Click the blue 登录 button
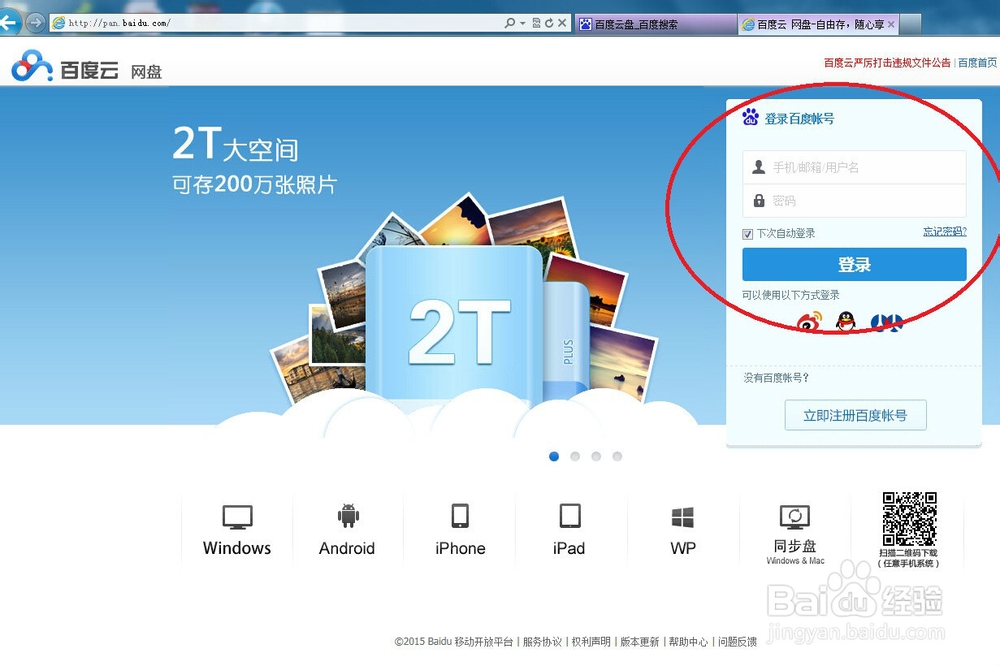This screenshot has width=1000, height=666. (854, 264)
